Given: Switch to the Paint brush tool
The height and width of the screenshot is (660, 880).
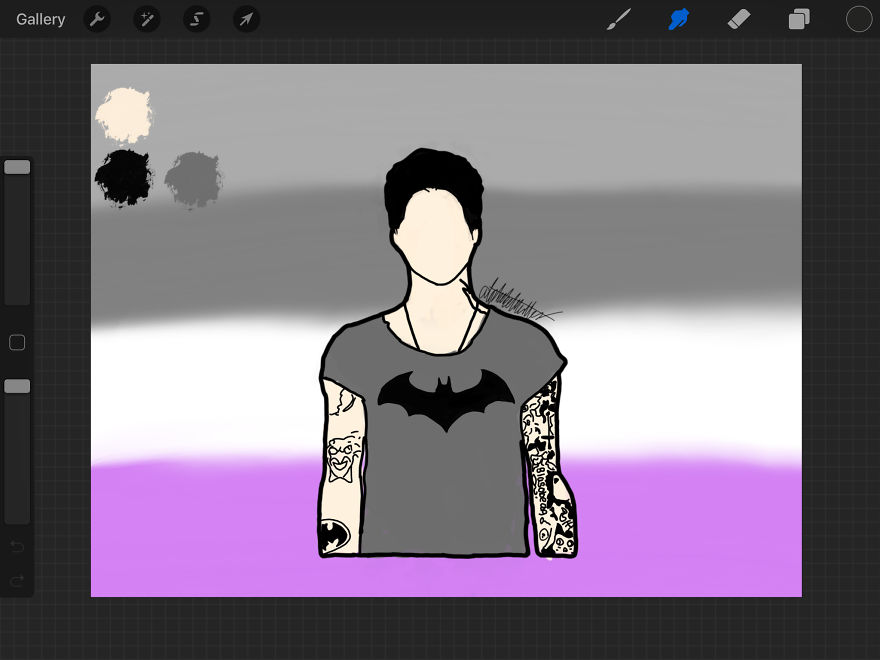Looking at the screenshot, I should (618, 19).
